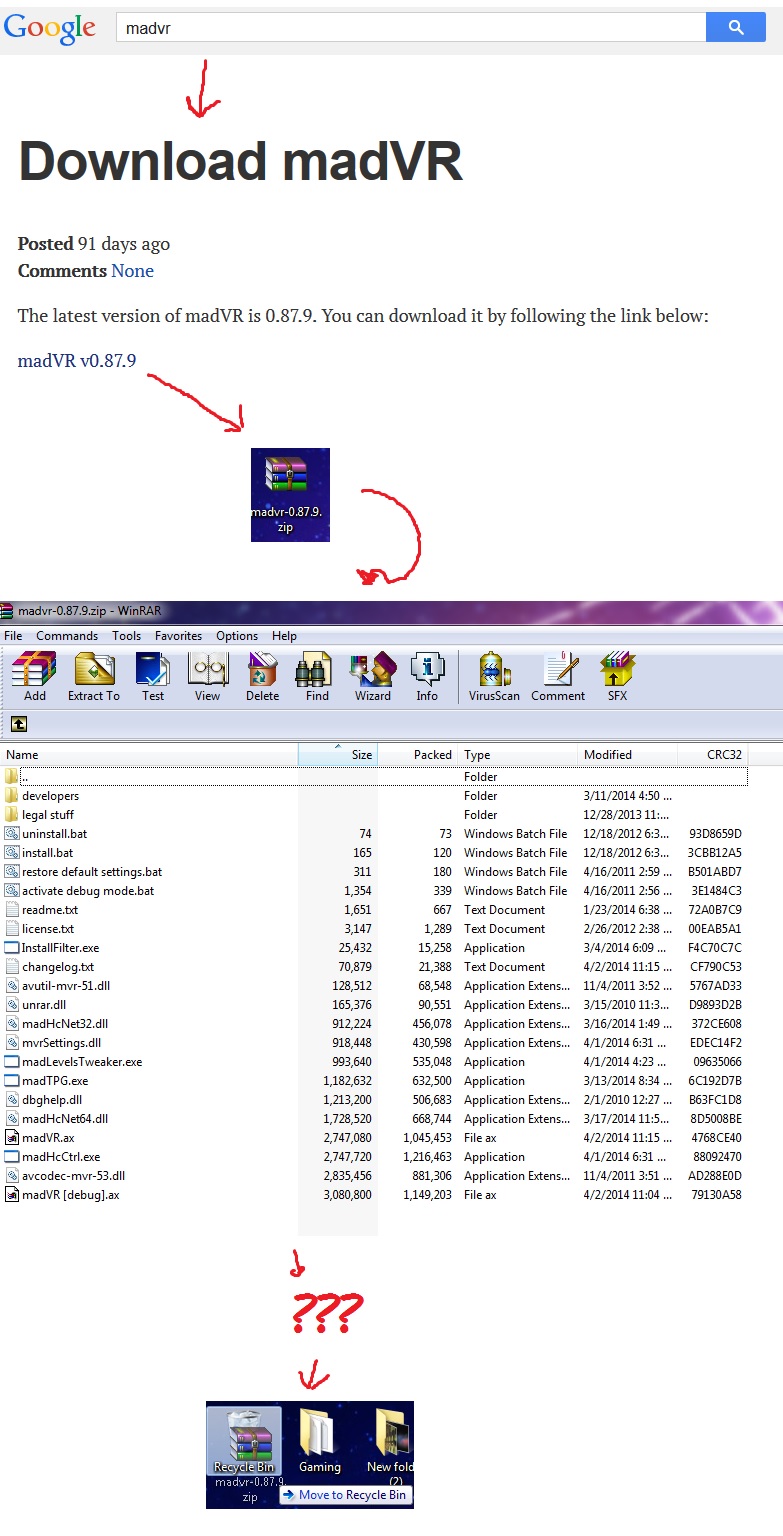The image size is (783, 1536).
Task: Click the Extract To toolbar icon
Action: click(94, 677)
